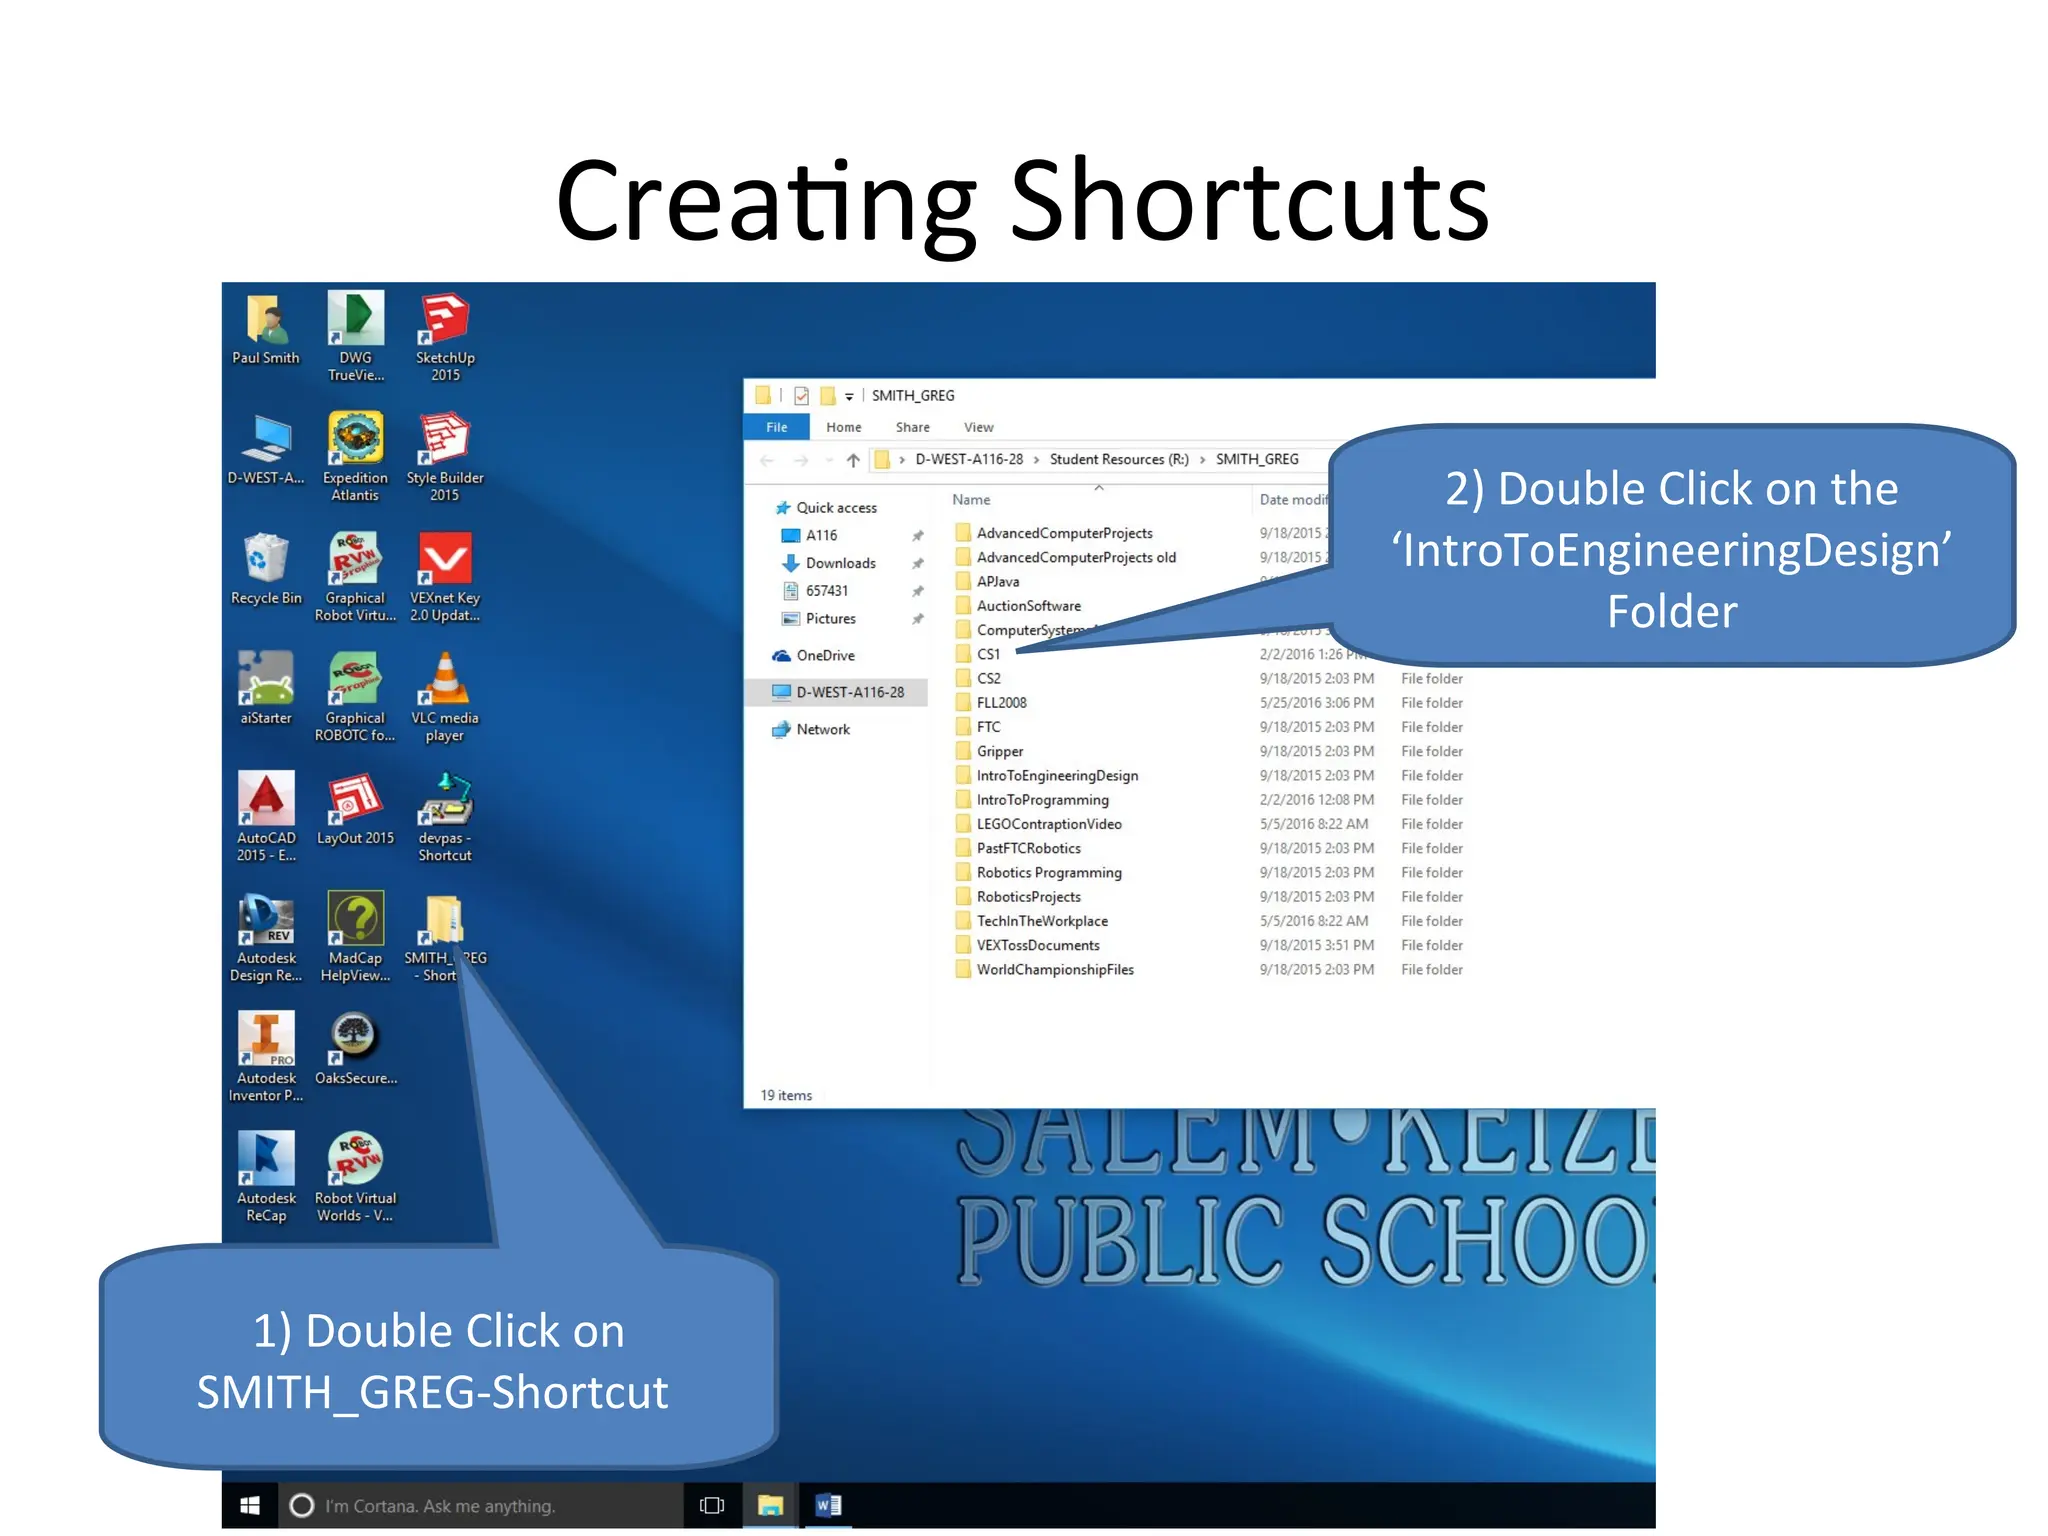
Task: Open the recent locations dropdown arrow
Action: (x=829, y=460)
